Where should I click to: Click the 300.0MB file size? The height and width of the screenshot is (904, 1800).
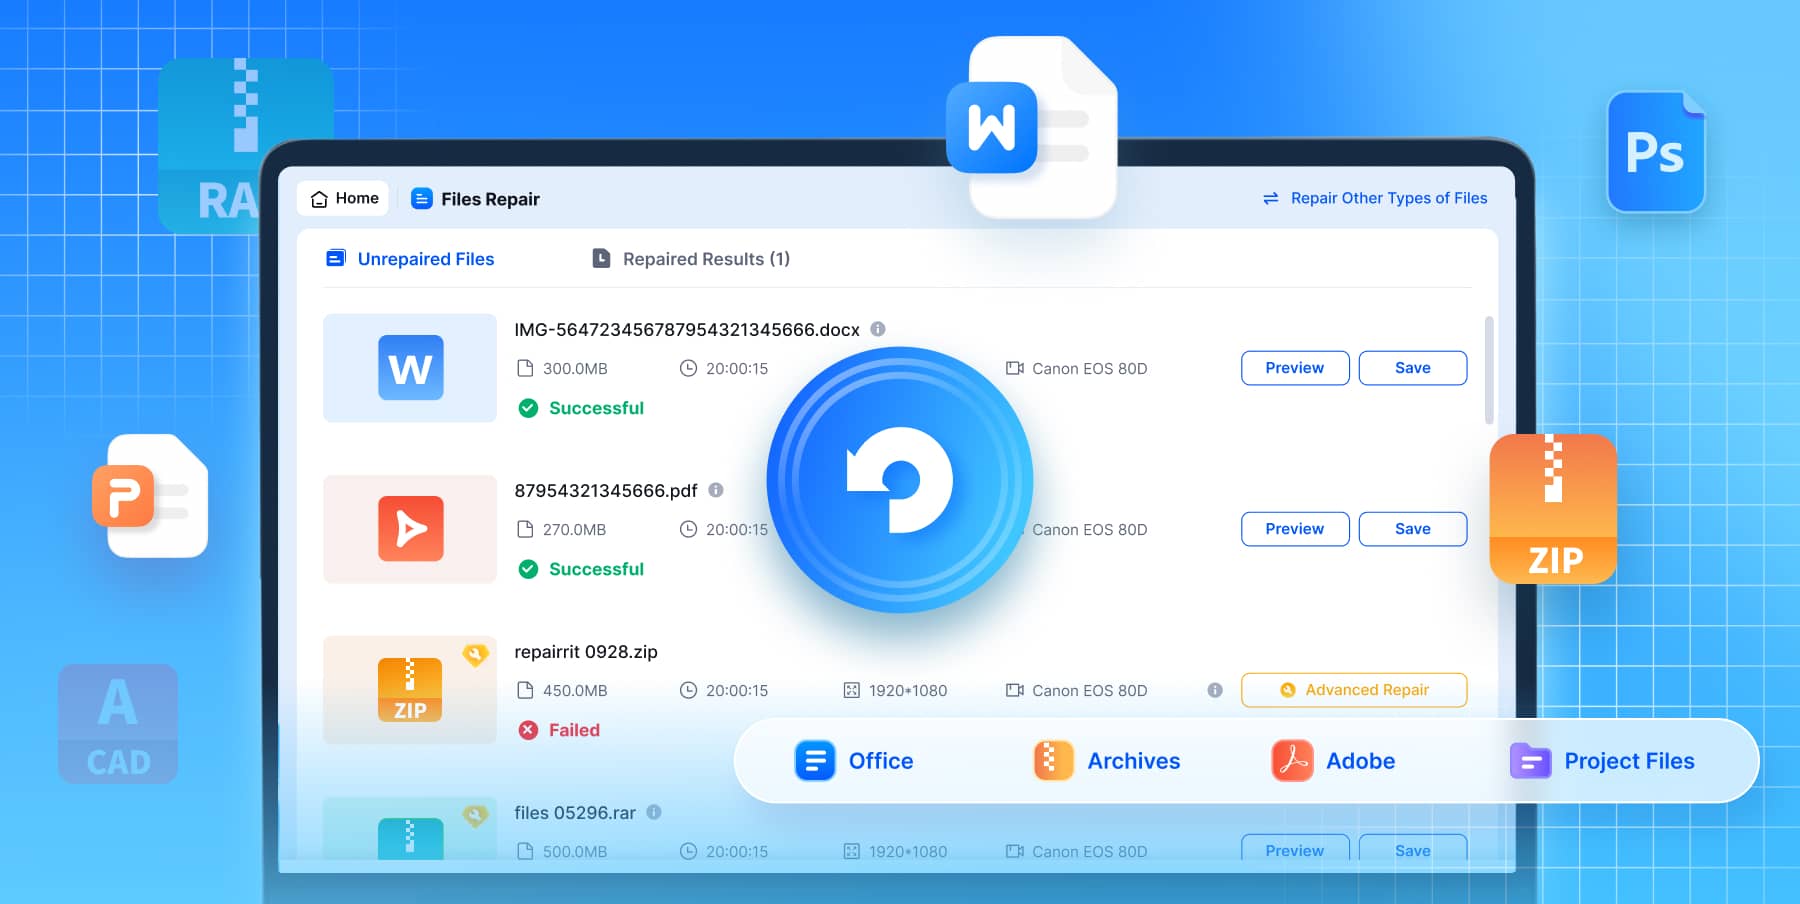pyautogui.click(x=562, y=368)
